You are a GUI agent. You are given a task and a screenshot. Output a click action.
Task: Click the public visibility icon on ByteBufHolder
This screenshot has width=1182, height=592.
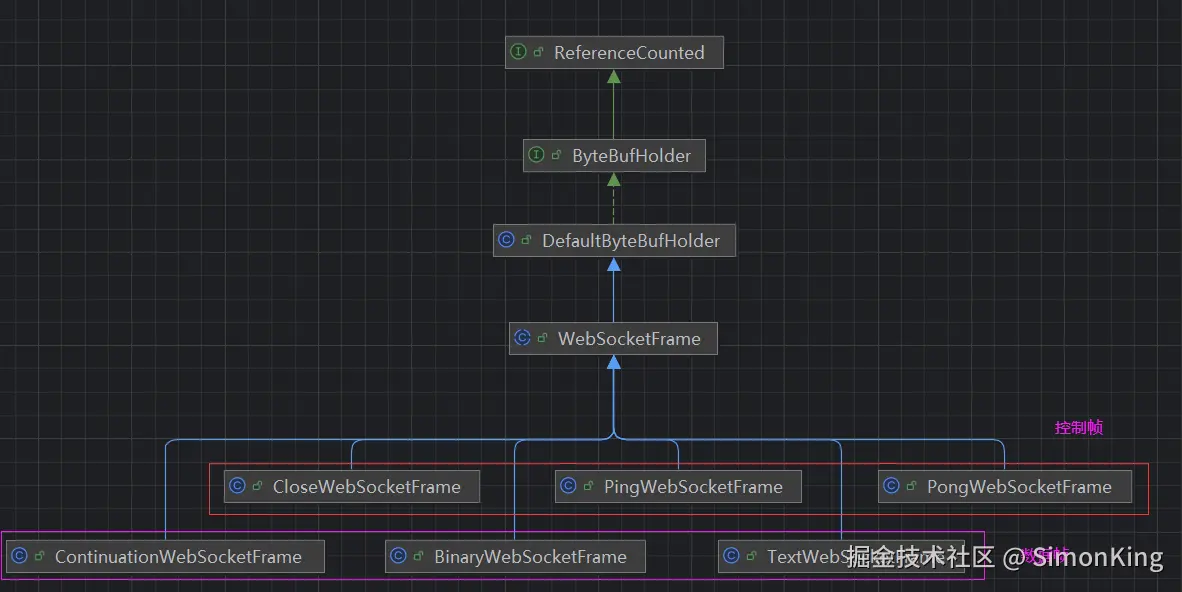pos(556,155)
